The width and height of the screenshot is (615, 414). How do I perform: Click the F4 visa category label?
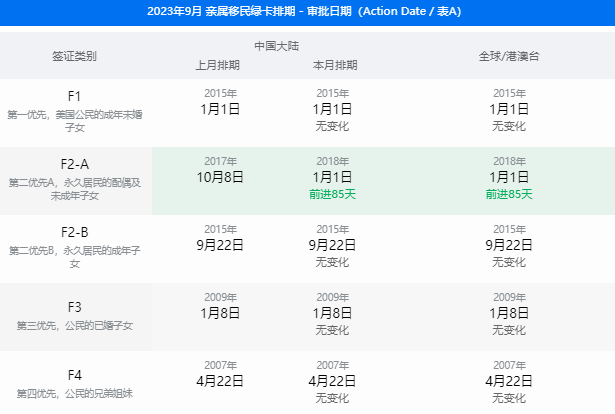coord(74,375)
